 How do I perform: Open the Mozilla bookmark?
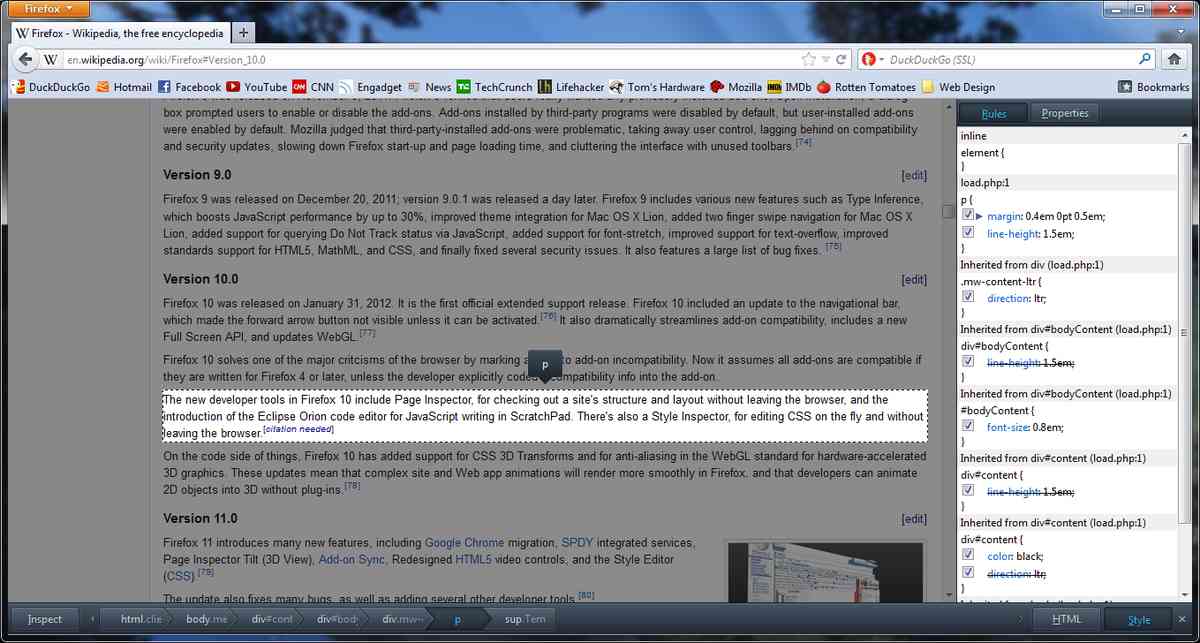(736, 87)
